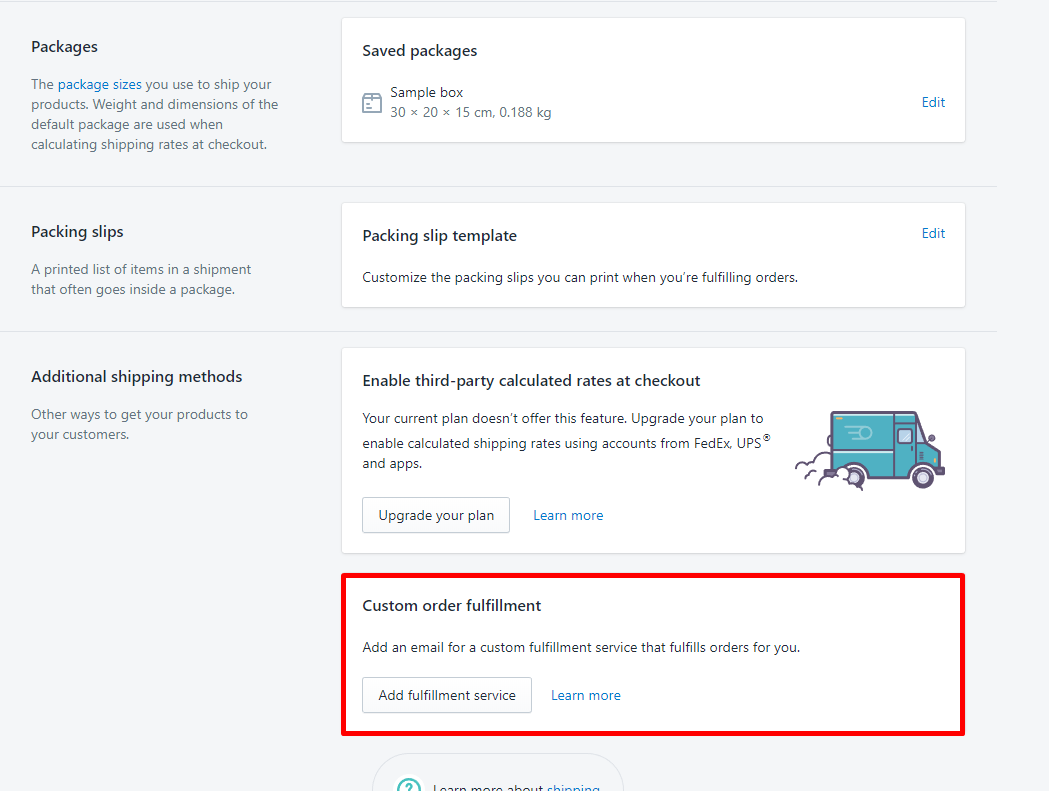This screenshot has width=1049, height=791.
Task: Select the Sample box package name
Action: 427,93
